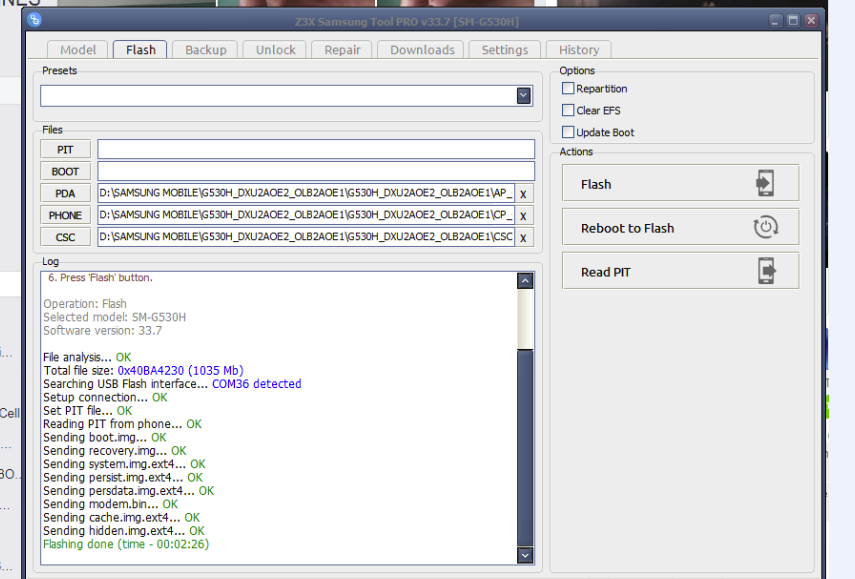The width and height of the screenshot is (855, 579).
Task: Select the Flash tab
Action: 141,50
